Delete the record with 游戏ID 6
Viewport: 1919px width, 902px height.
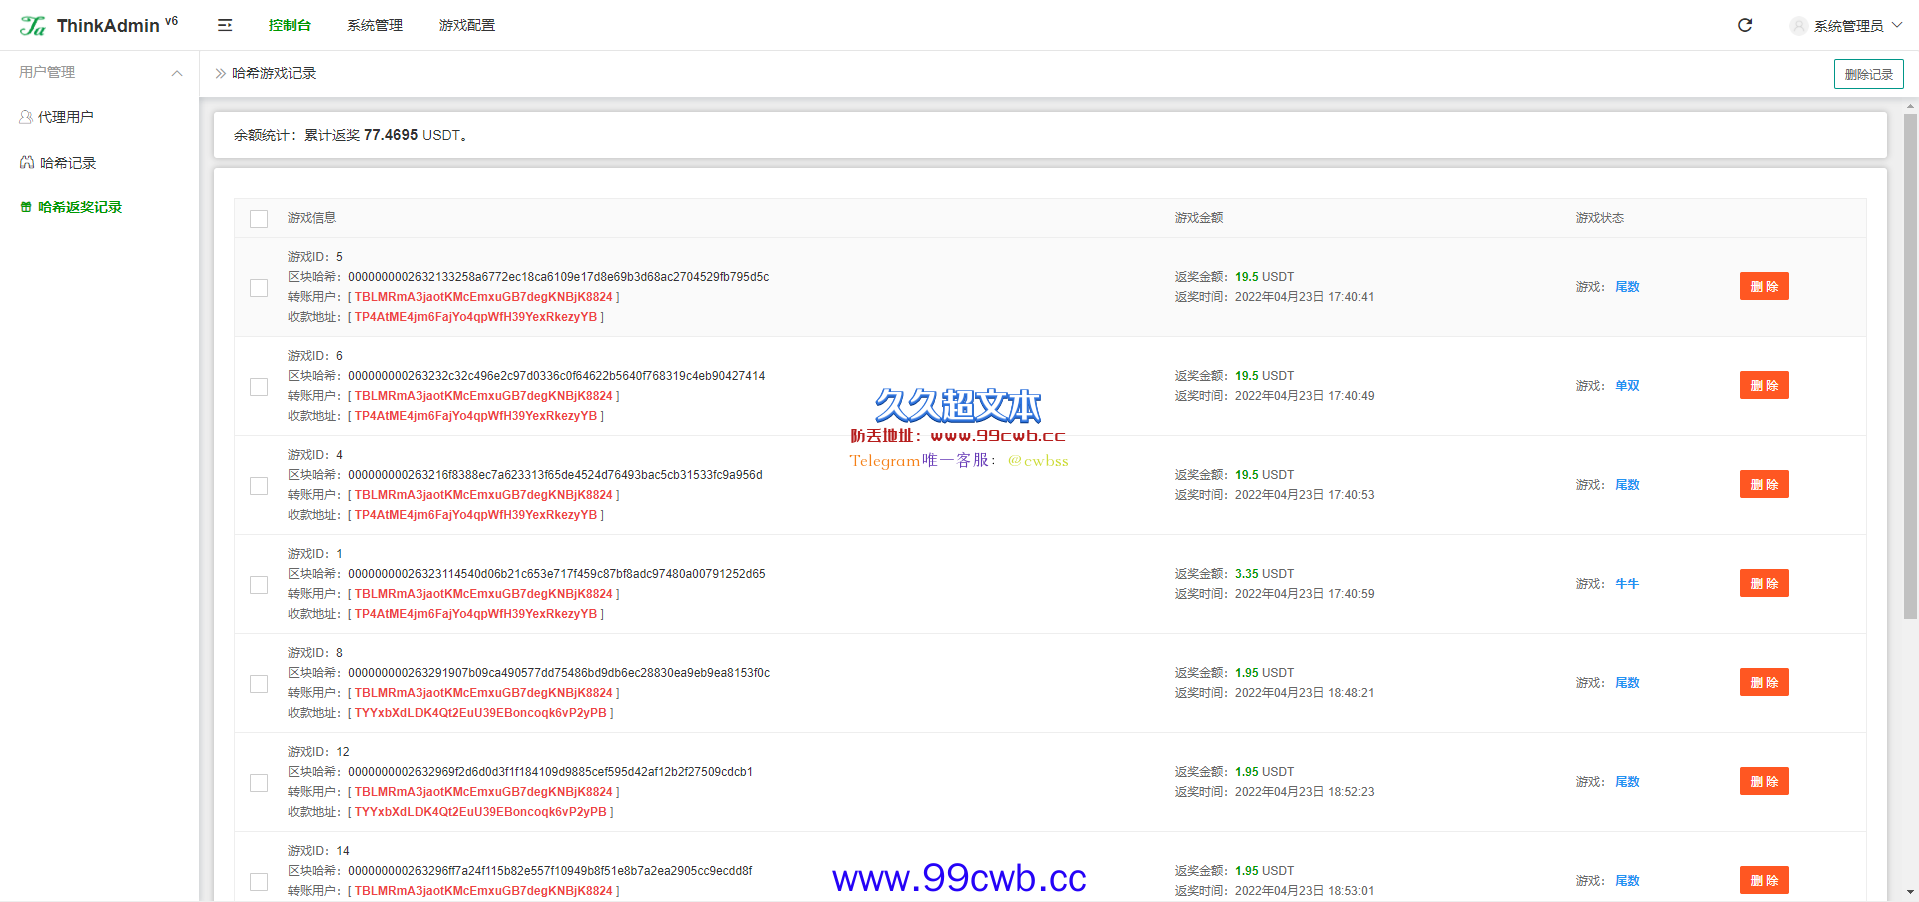click(x=1764, y=385)
